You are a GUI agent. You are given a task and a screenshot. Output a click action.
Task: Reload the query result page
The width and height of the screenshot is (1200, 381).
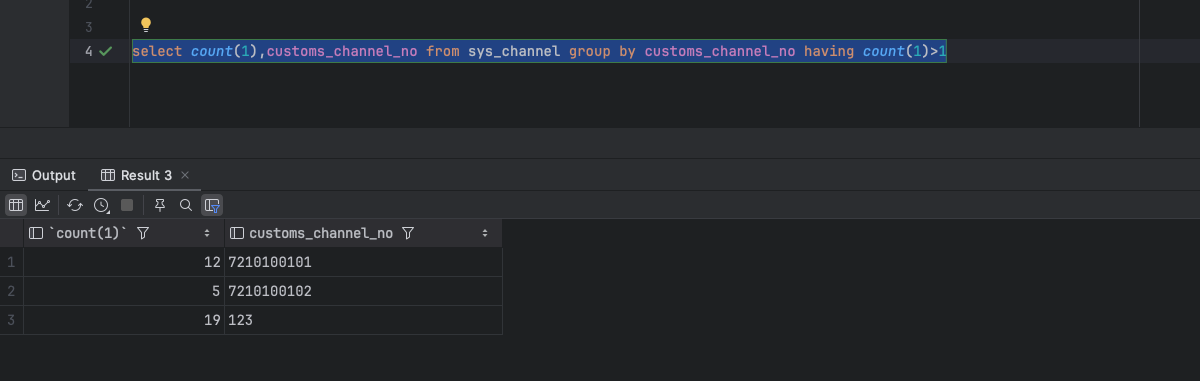pyautogui.click(x=75, y=205)
